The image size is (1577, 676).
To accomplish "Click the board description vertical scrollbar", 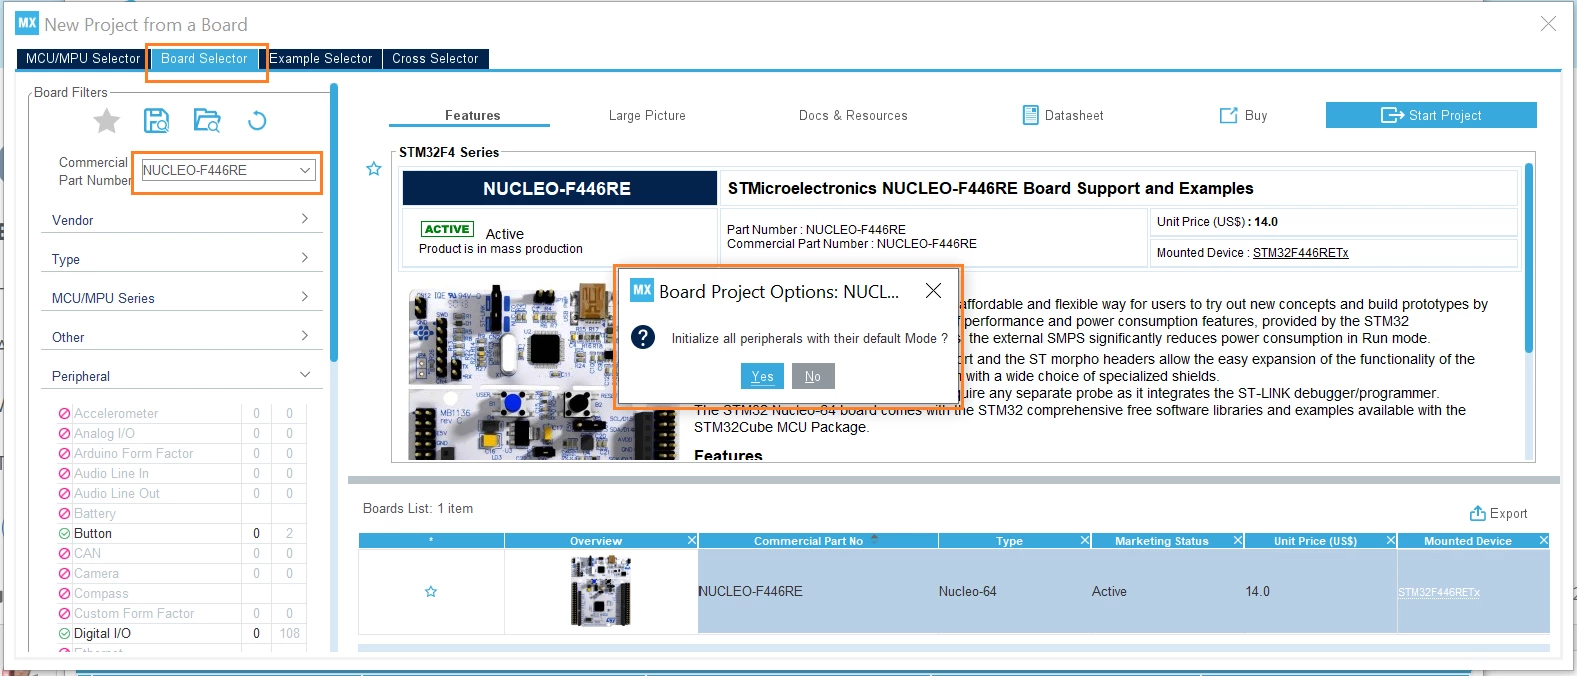I will pyautogui.click(x=1528, y=258).
